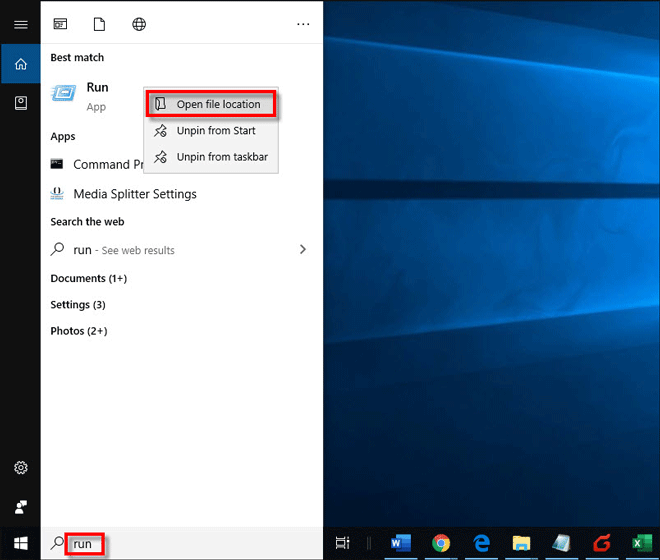Screen dimensions: 660x560
Task: Open the notepad-like app on taskbar
Action: pos(562,543)
